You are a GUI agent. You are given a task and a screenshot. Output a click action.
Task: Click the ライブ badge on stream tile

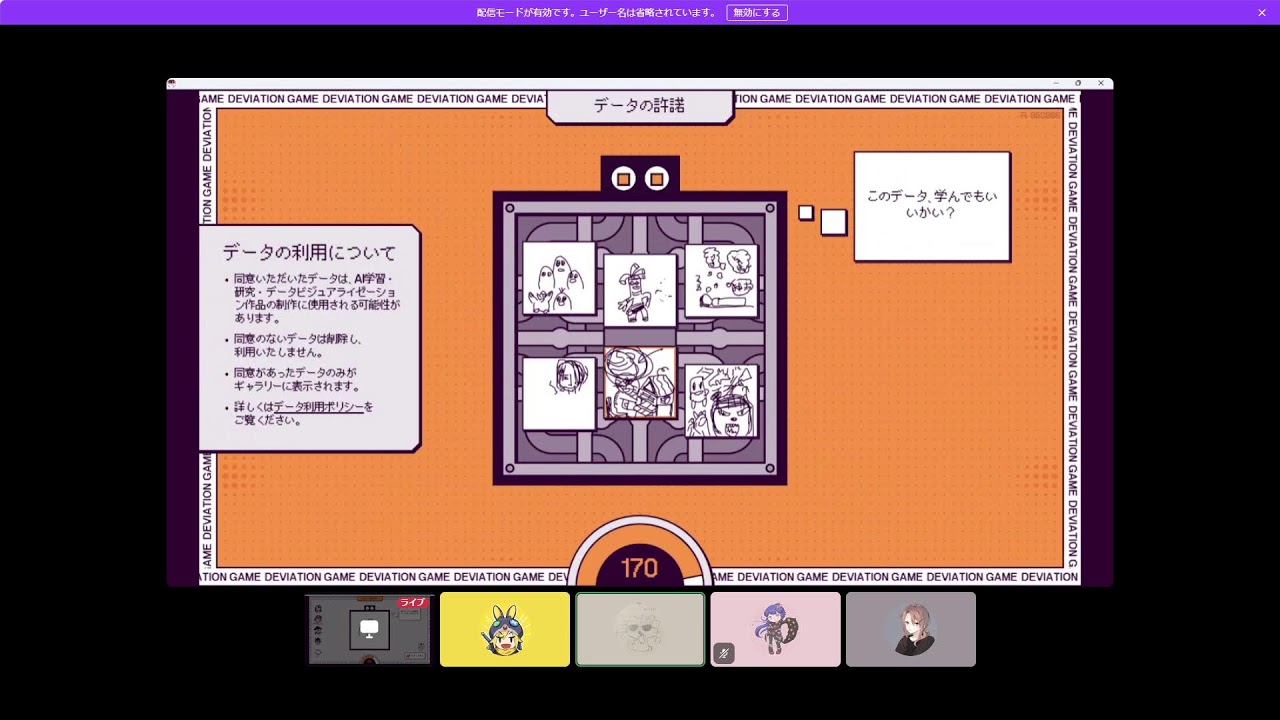click(x=413, y=602)
